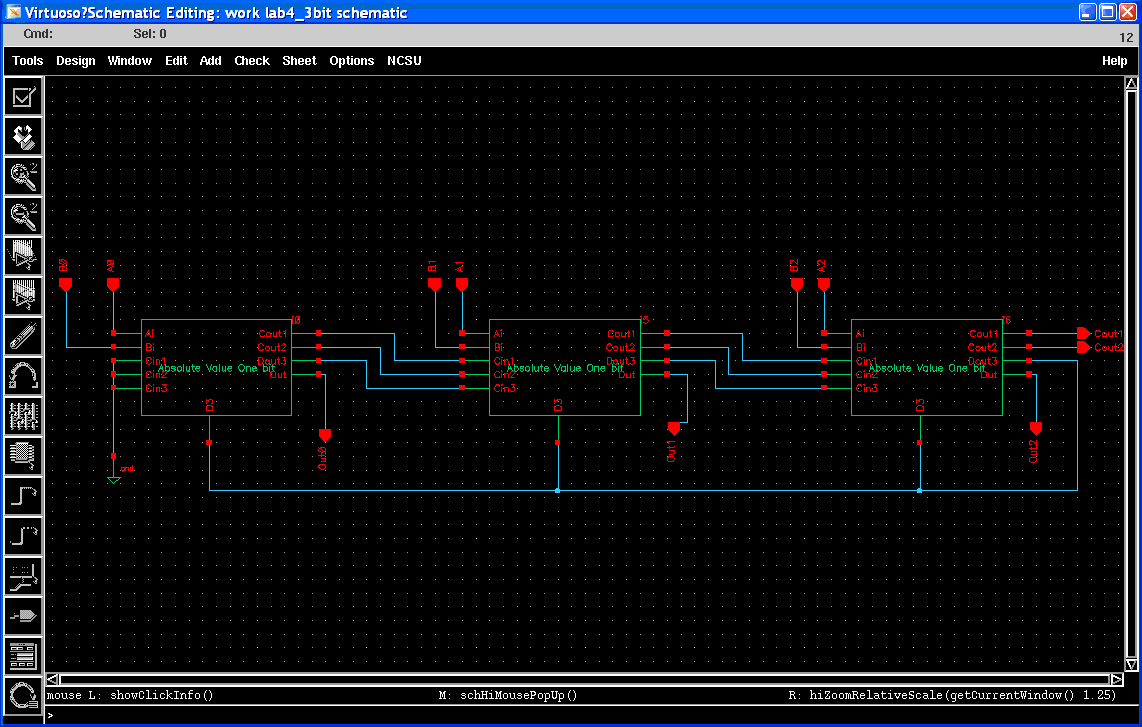Viewport: 1142px width, 727px height.
Task: Select the Add Pin tool icon
Action: coord(23,616)
